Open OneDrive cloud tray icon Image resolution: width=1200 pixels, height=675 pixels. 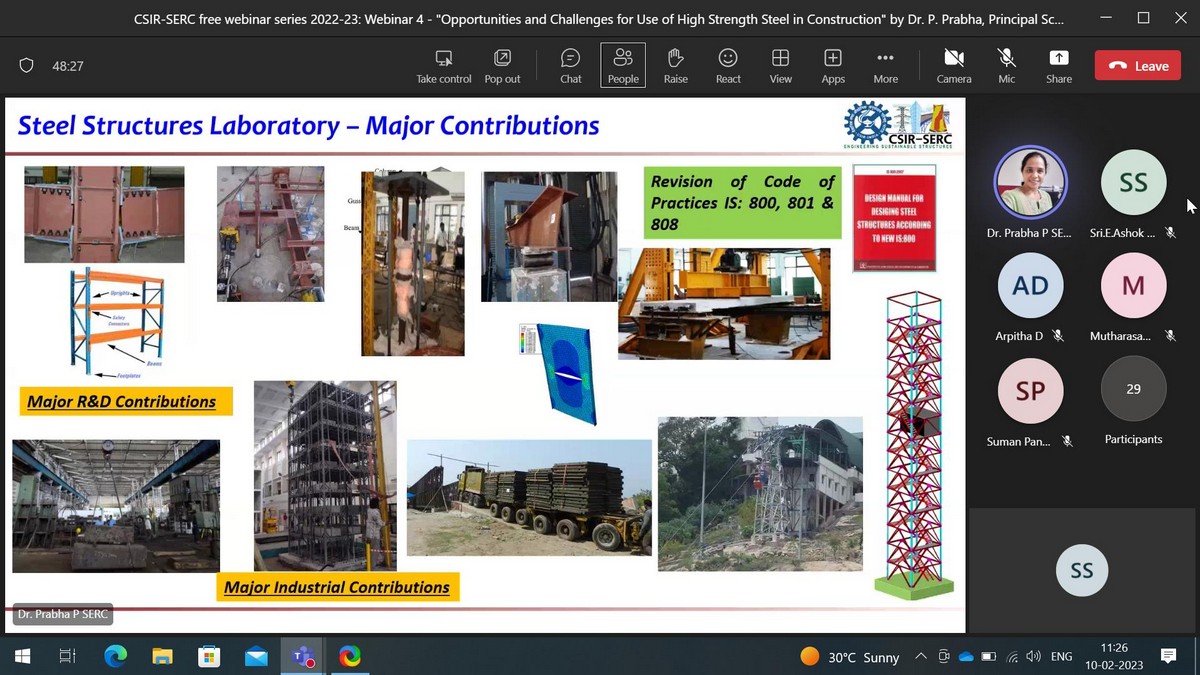point(966,657)
